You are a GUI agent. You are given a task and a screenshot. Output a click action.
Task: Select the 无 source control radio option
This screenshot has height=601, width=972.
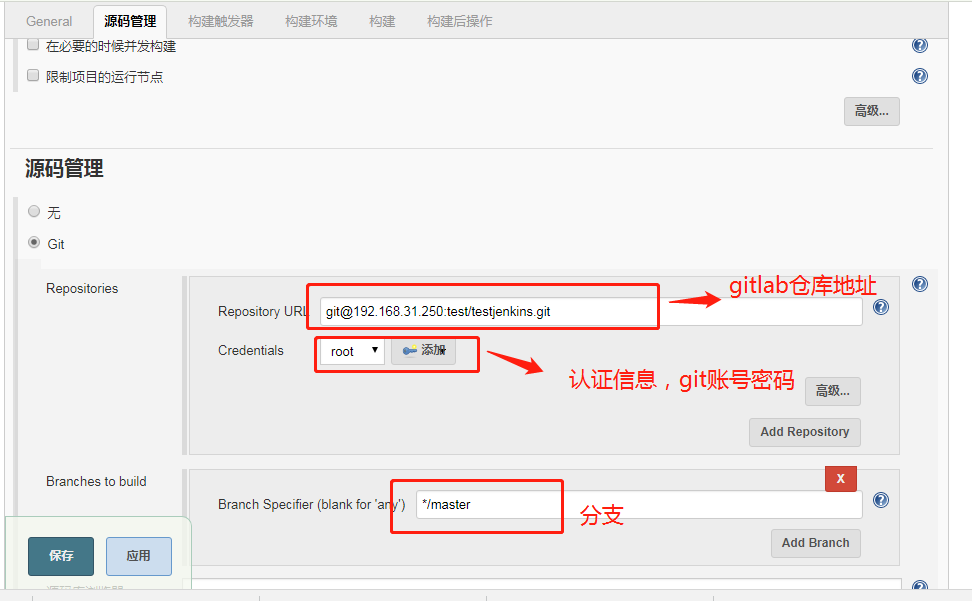click(x=34, y=212)
